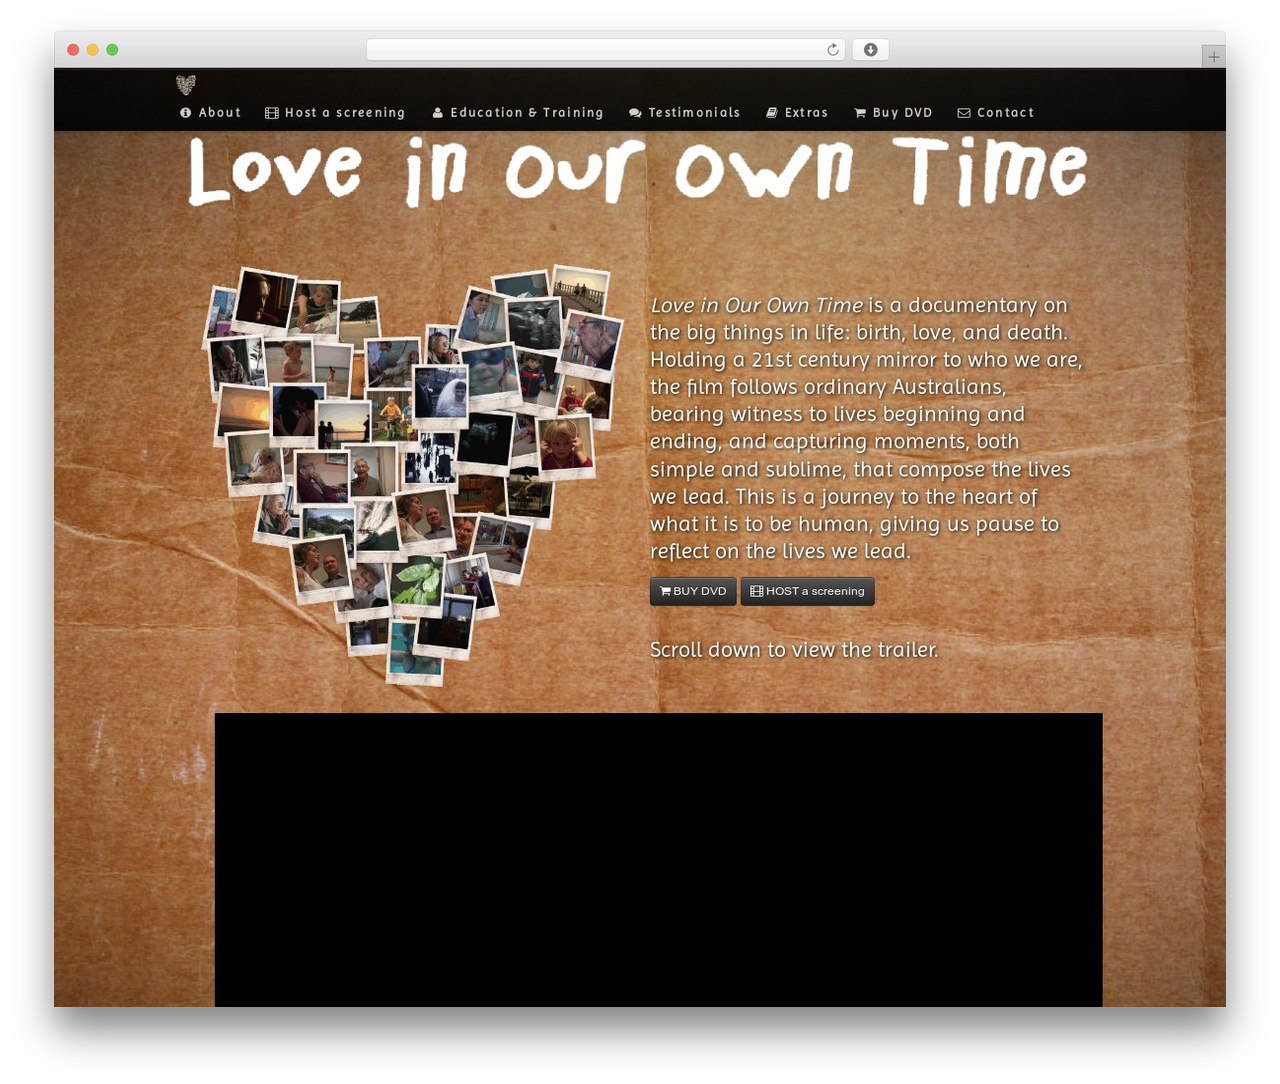Click the film icon beside Host a screening
Screen dimensions: 1280x1084
272,113
